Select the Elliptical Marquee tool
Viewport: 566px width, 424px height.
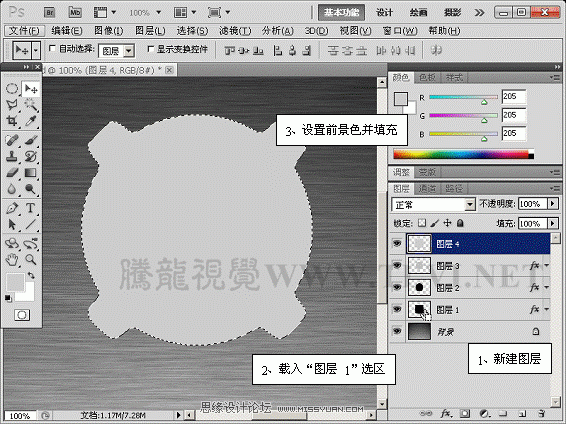(12, 88)
